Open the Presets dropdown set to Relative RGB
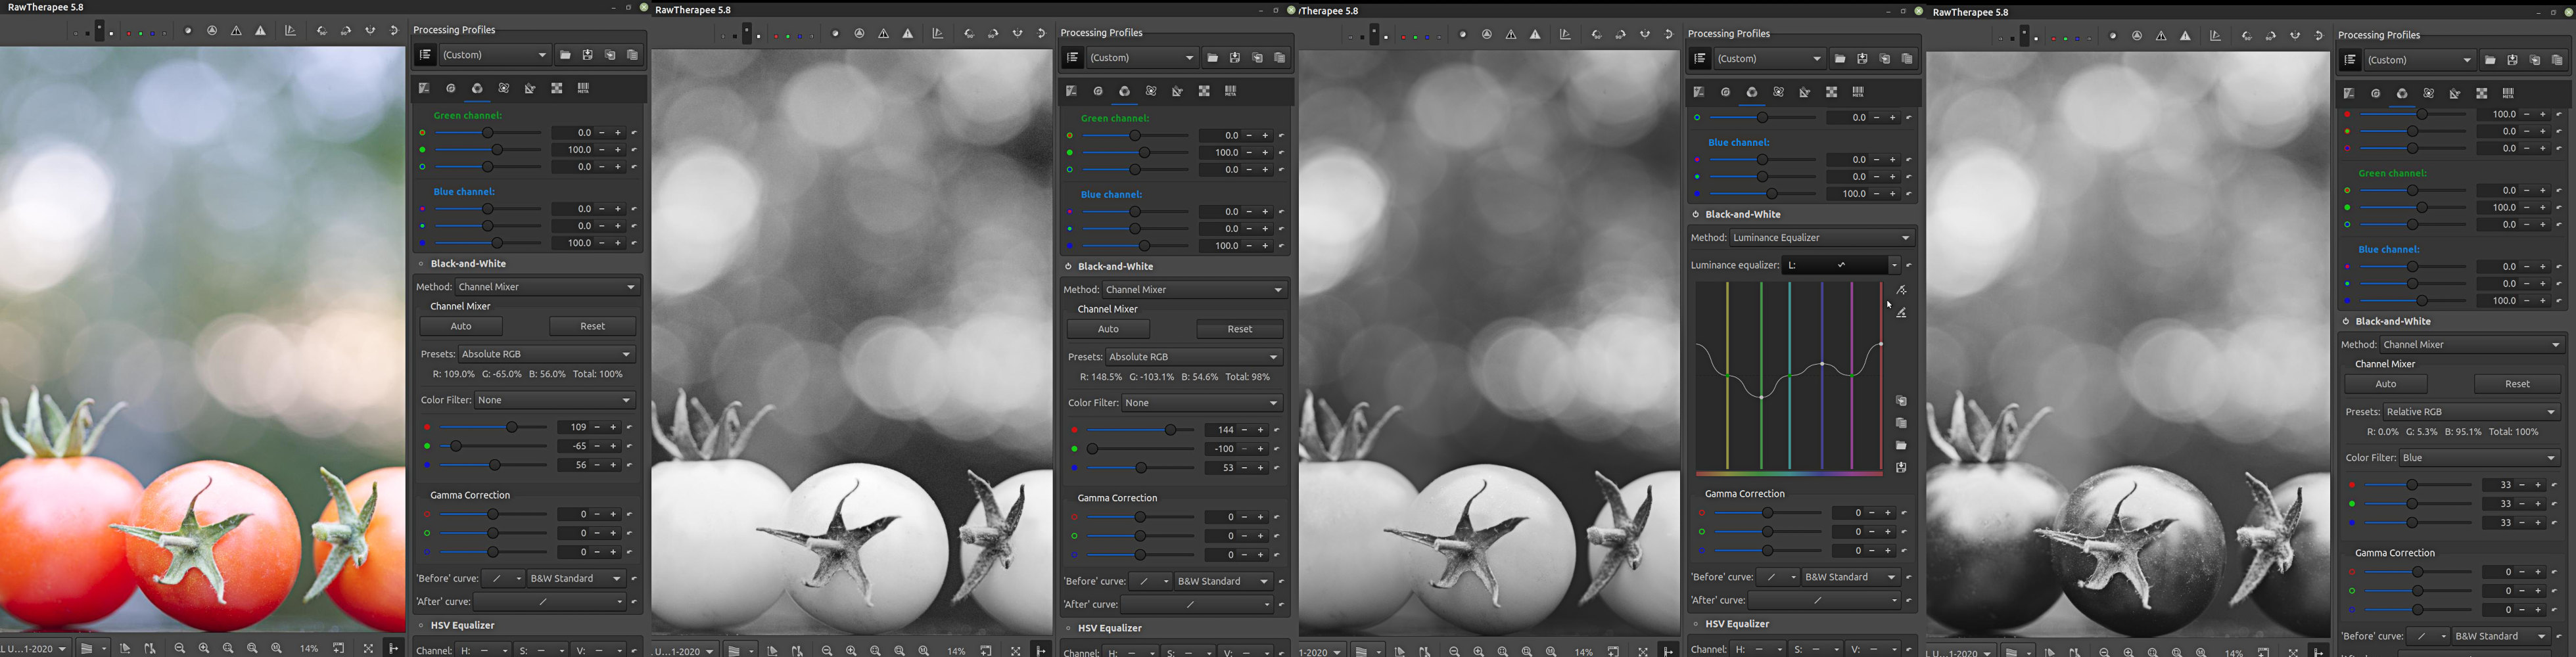This screenshot has width=2576, height=657. click(x=2471, y=412)
